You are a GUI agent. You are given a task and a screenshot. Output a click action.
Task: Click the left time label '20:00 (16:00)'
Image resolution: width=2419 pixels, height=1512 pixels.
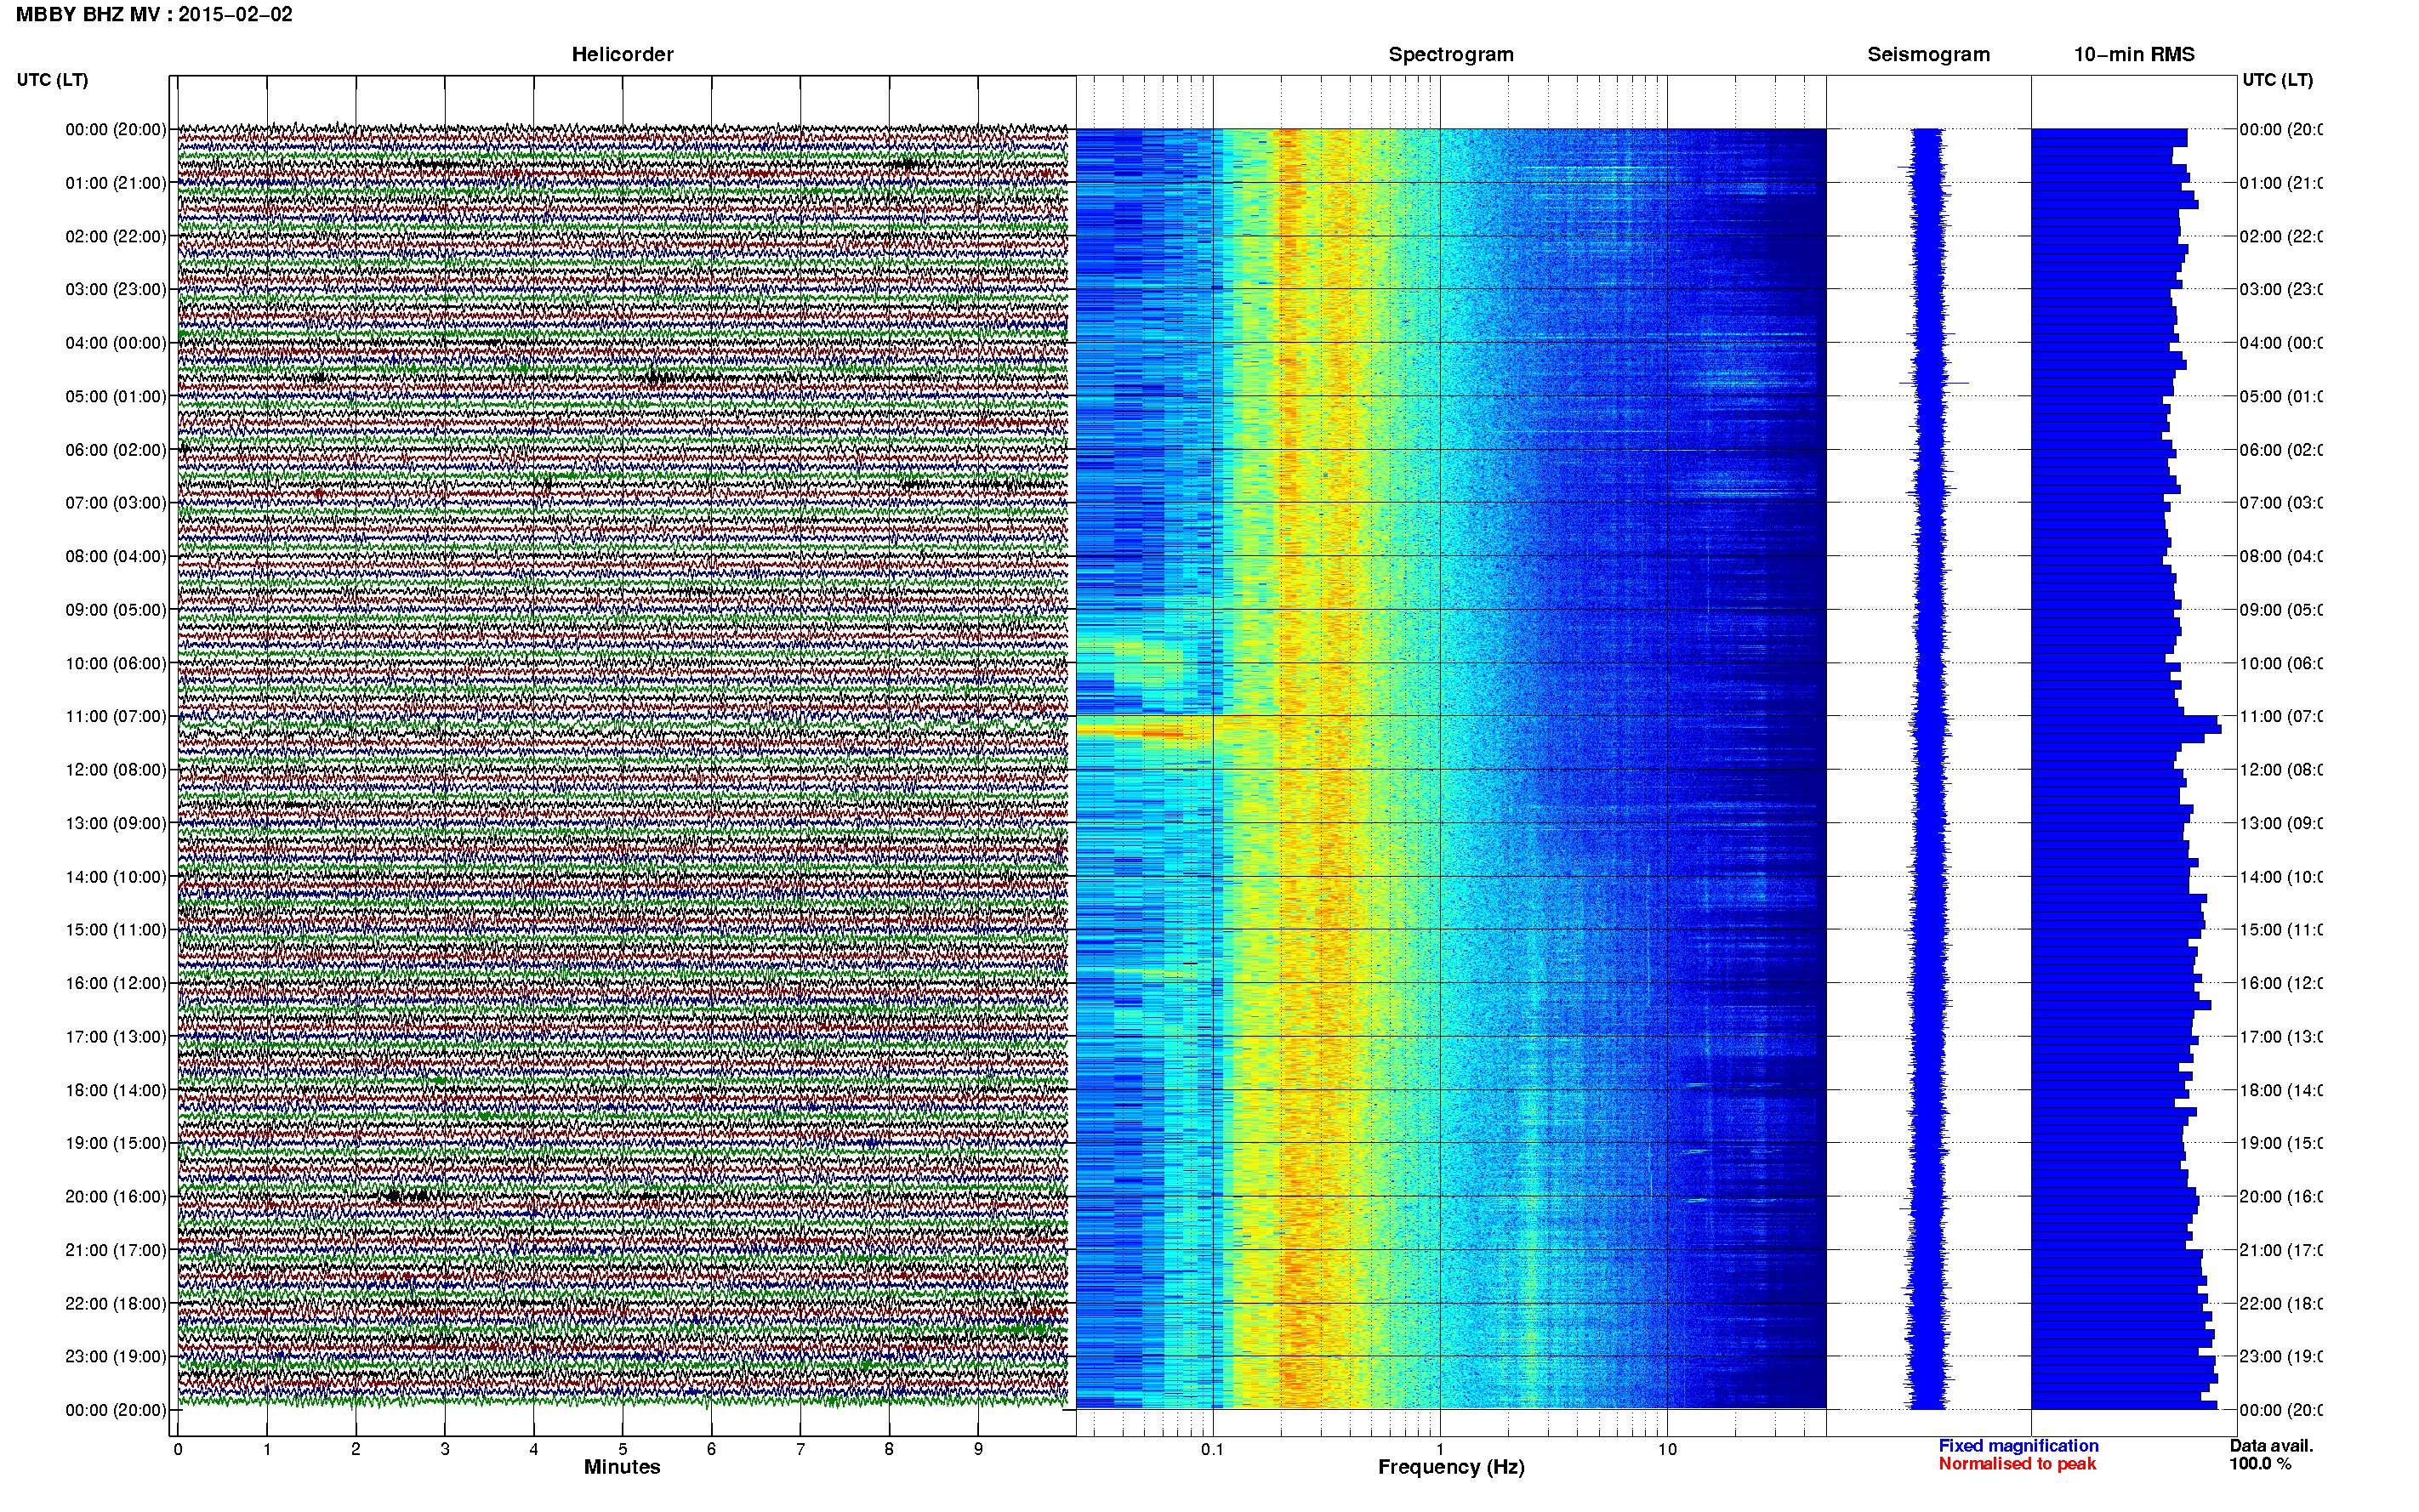coord(116,1197)
